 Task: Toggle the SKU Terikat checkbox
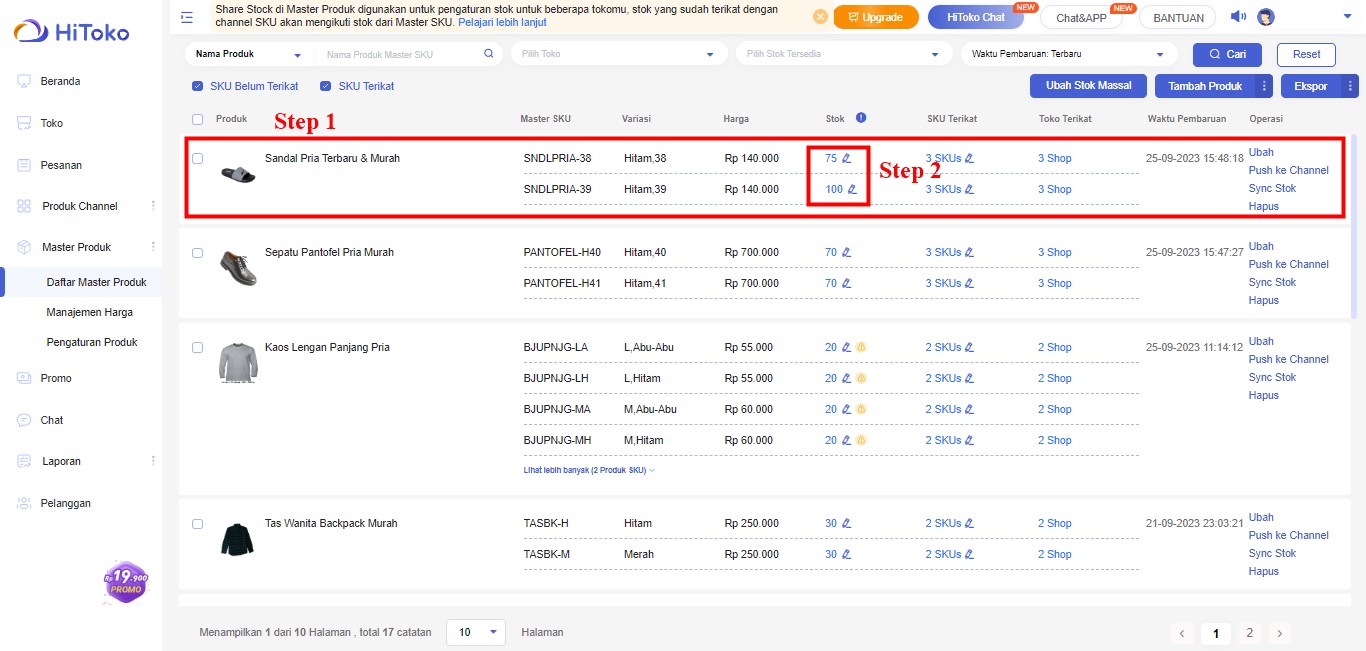(325, 87)
